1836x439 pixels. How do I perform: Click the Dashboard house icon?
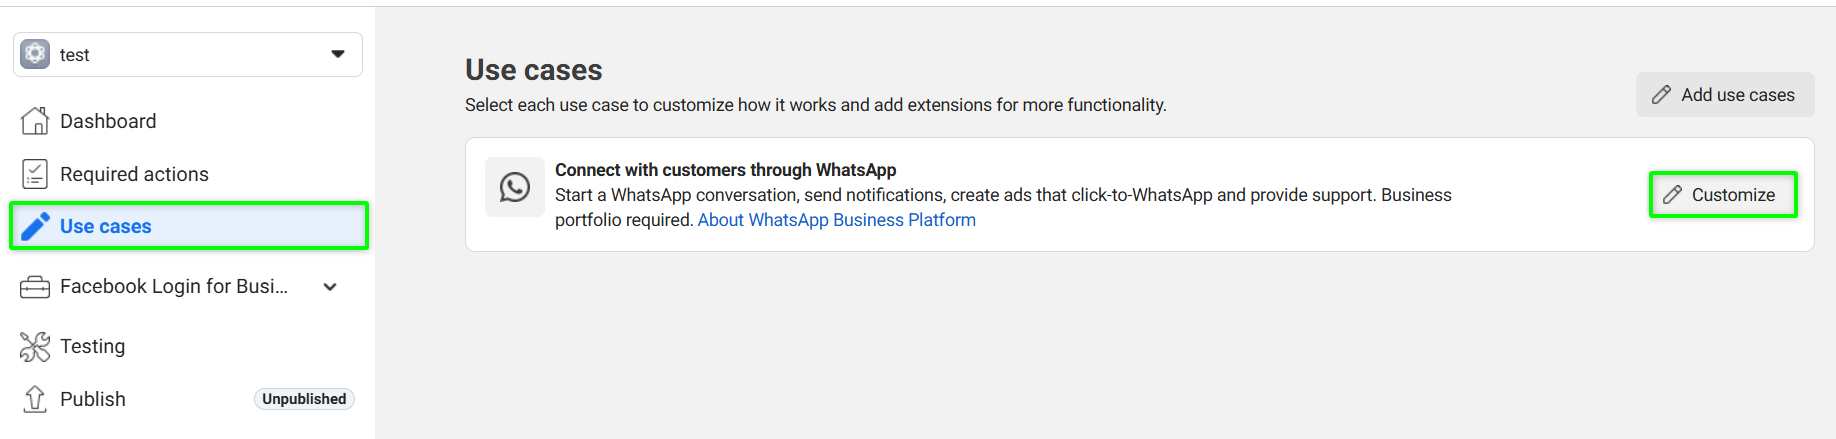coord(35,121)
